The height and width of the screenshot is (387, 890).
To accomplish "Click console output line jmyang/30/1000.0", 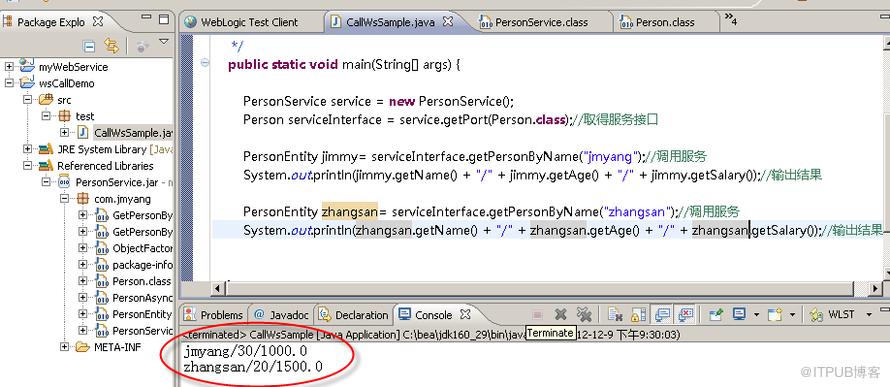I will [245, 351].
